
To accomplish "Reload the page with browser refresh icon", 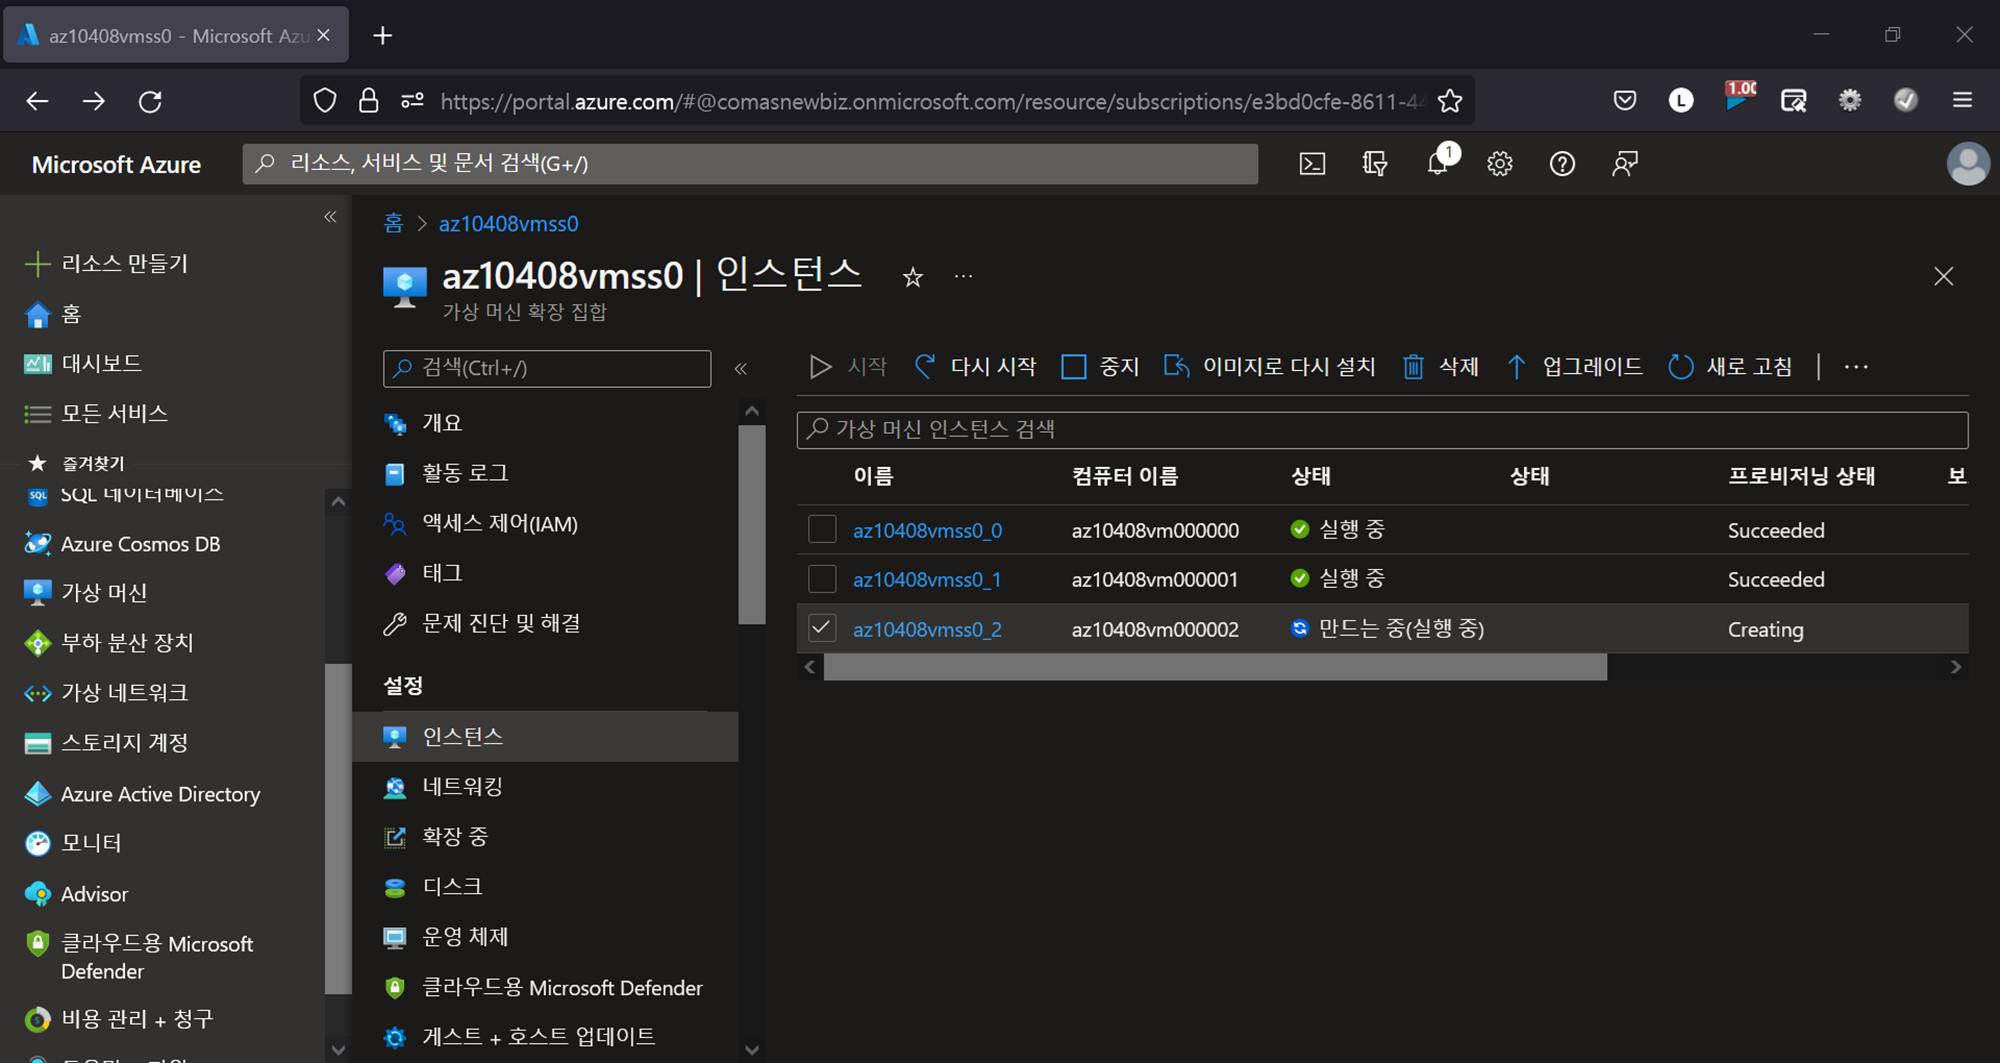I will point(150,101).
